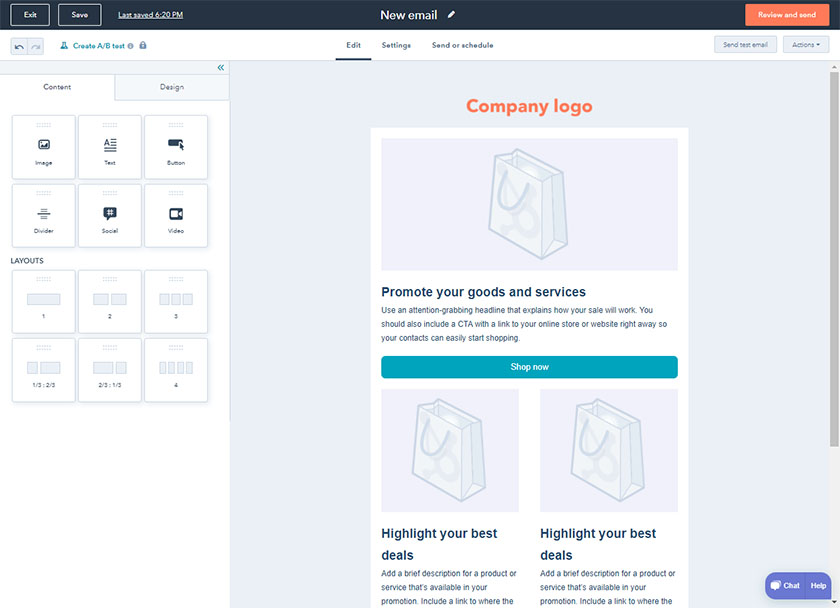Click the Shop now button in email
Screen dimensions: 840x608
pos(529,367)
